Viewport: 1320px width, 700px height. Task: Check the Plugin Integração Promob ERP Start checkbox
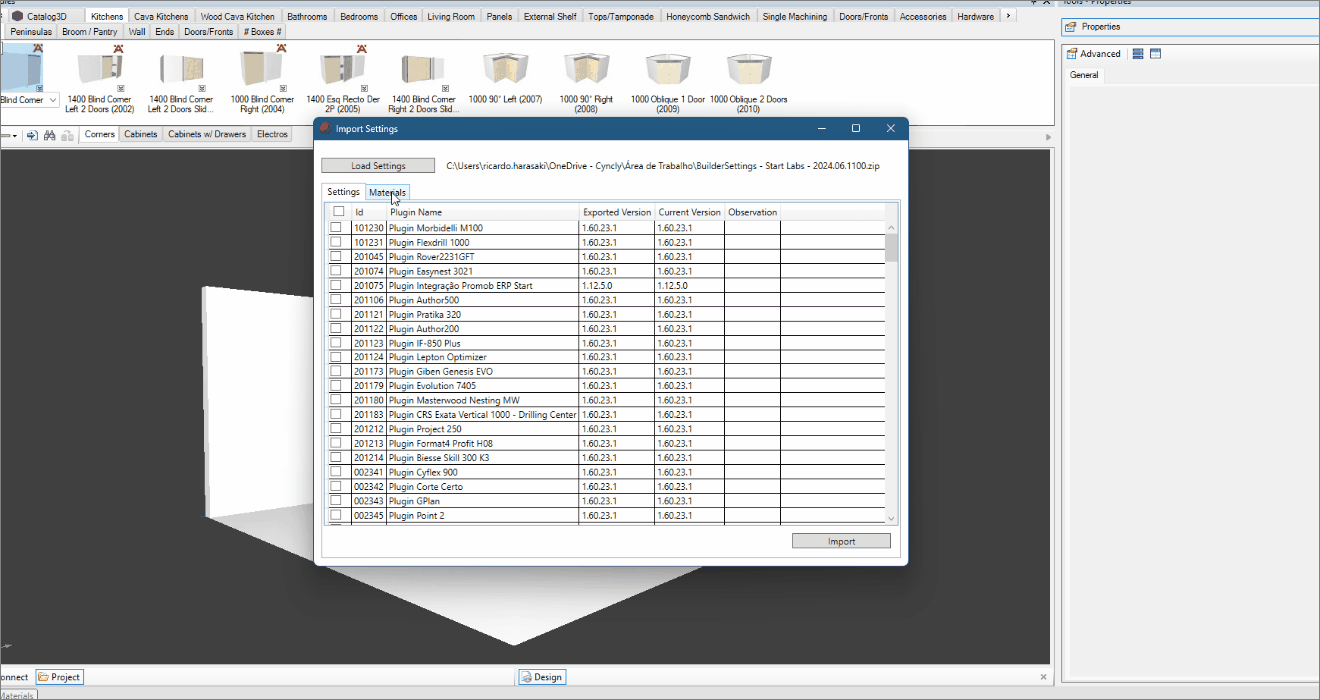pyautogui.click(x=336, y=285)
